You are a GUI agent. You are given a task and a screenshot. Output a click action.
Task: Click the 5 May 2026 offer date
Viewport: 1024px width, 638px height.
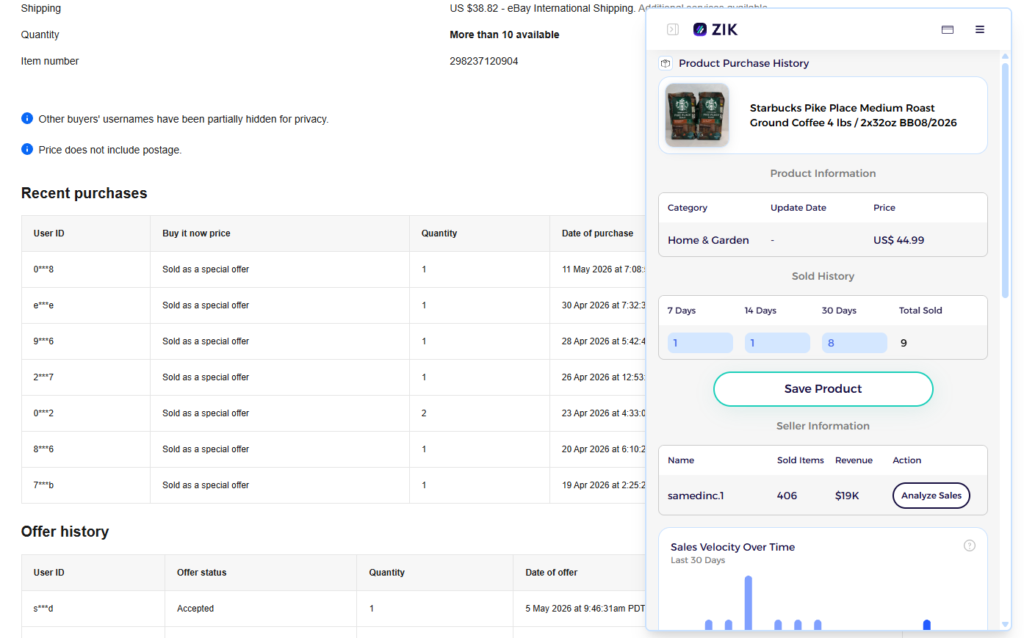585,608
